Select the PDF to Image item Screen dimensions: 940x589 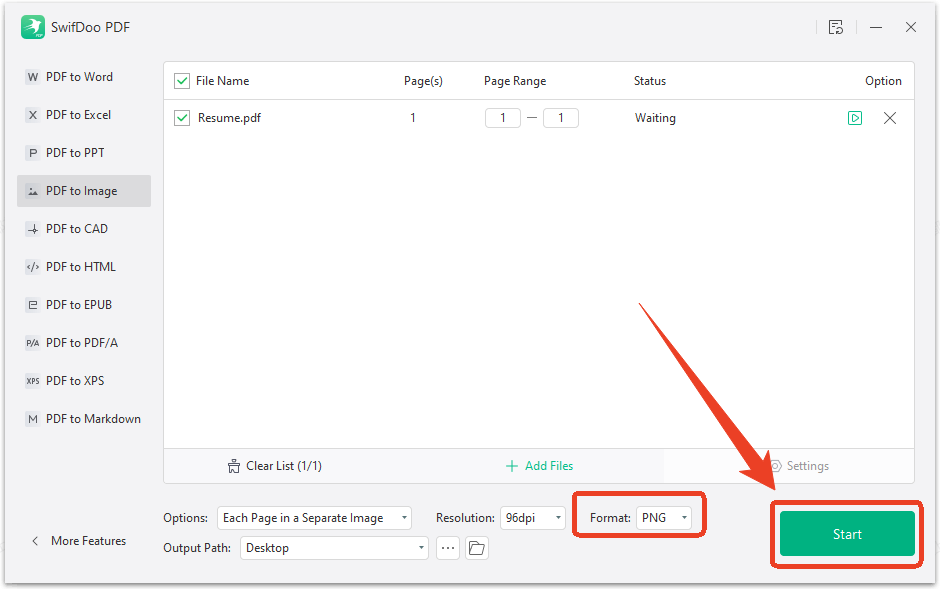(x=84, y=191)
